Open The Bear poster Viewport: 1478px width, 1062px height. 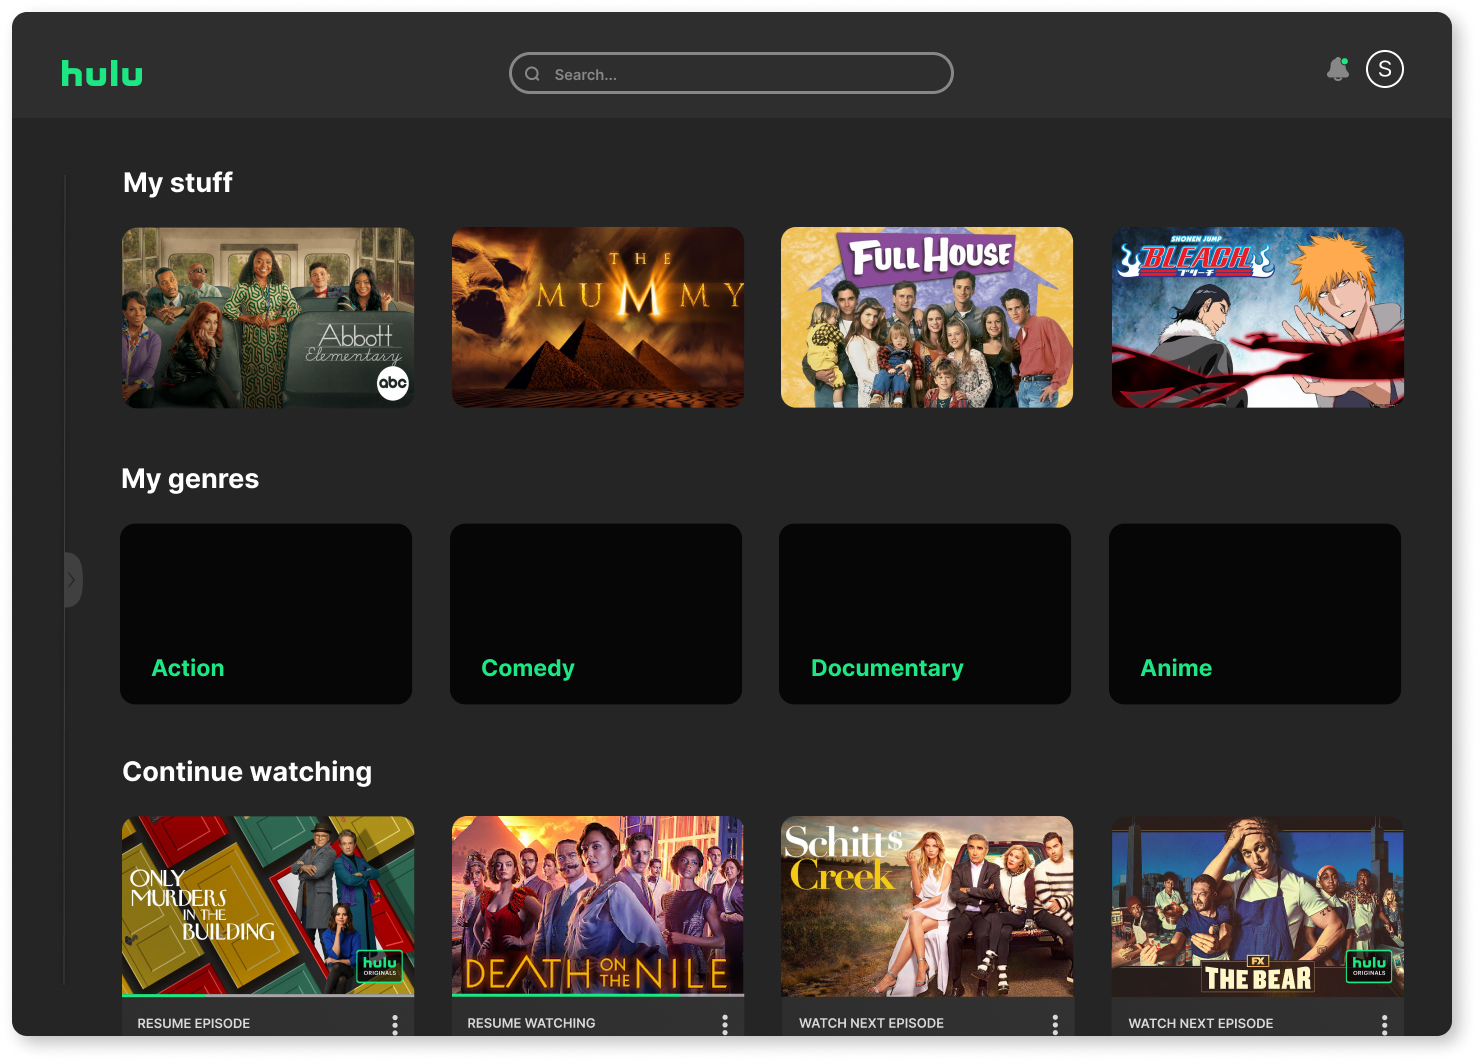(1258, 906)
